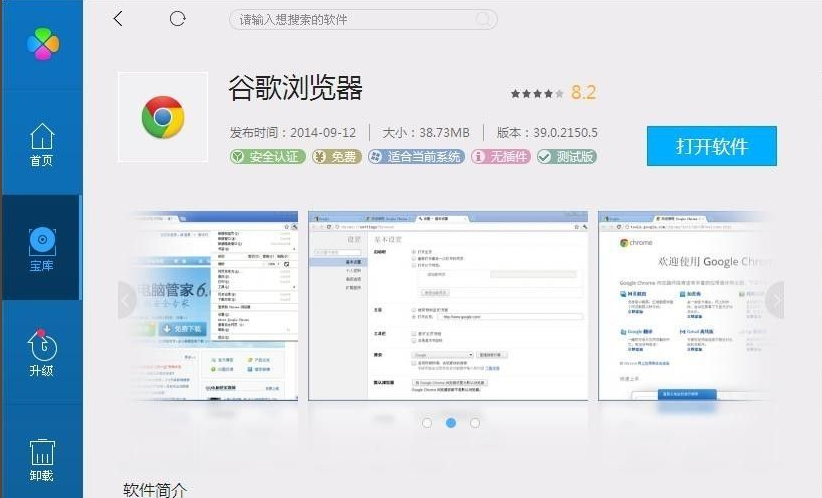
Task: Select the third carousel page dot
Action: click(x=475, y=423)
